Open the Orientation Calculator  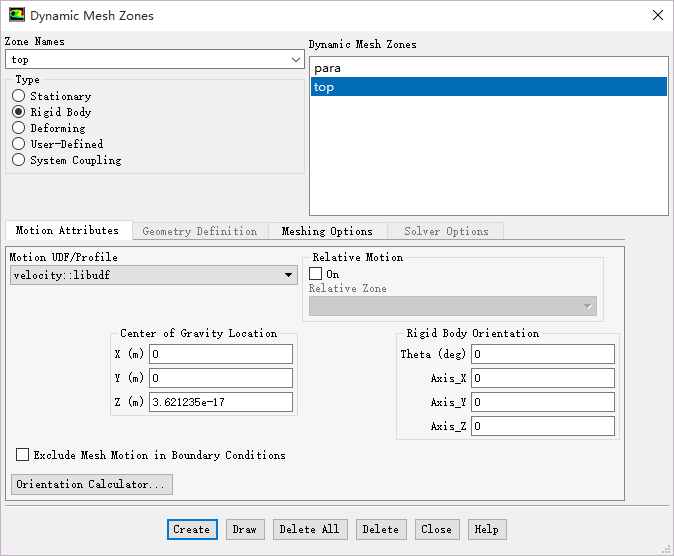coord(92,484)
